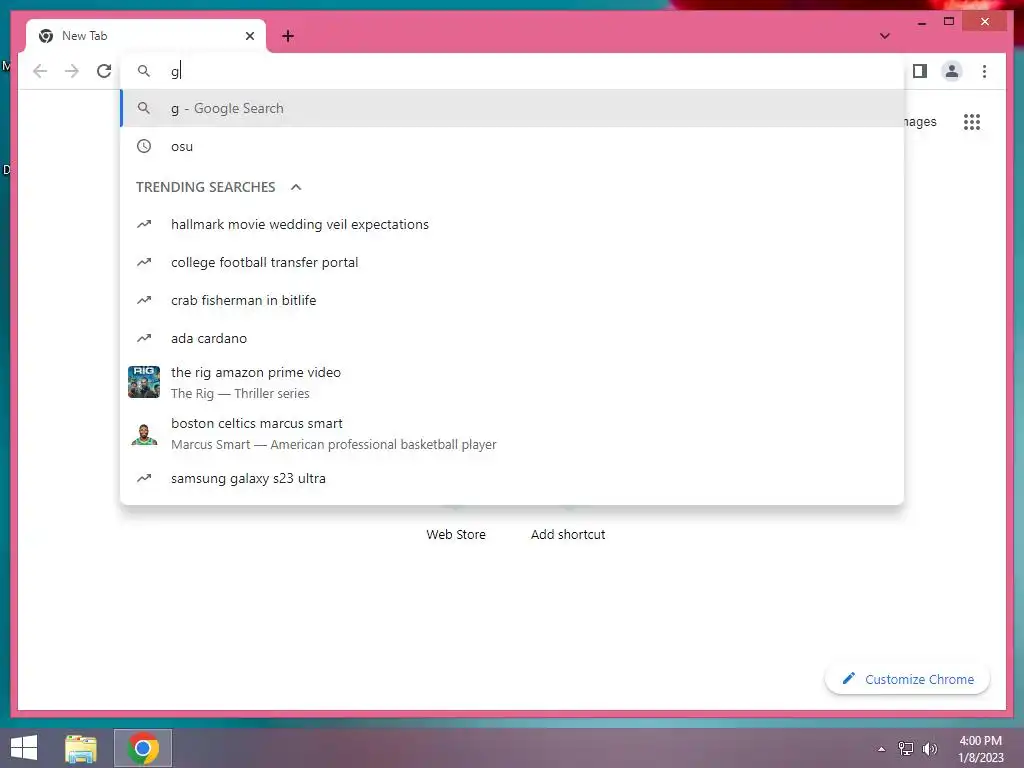Screen dimensions: 1024x768
Task: Open the profile avatar menu
Action: [952, 71]
